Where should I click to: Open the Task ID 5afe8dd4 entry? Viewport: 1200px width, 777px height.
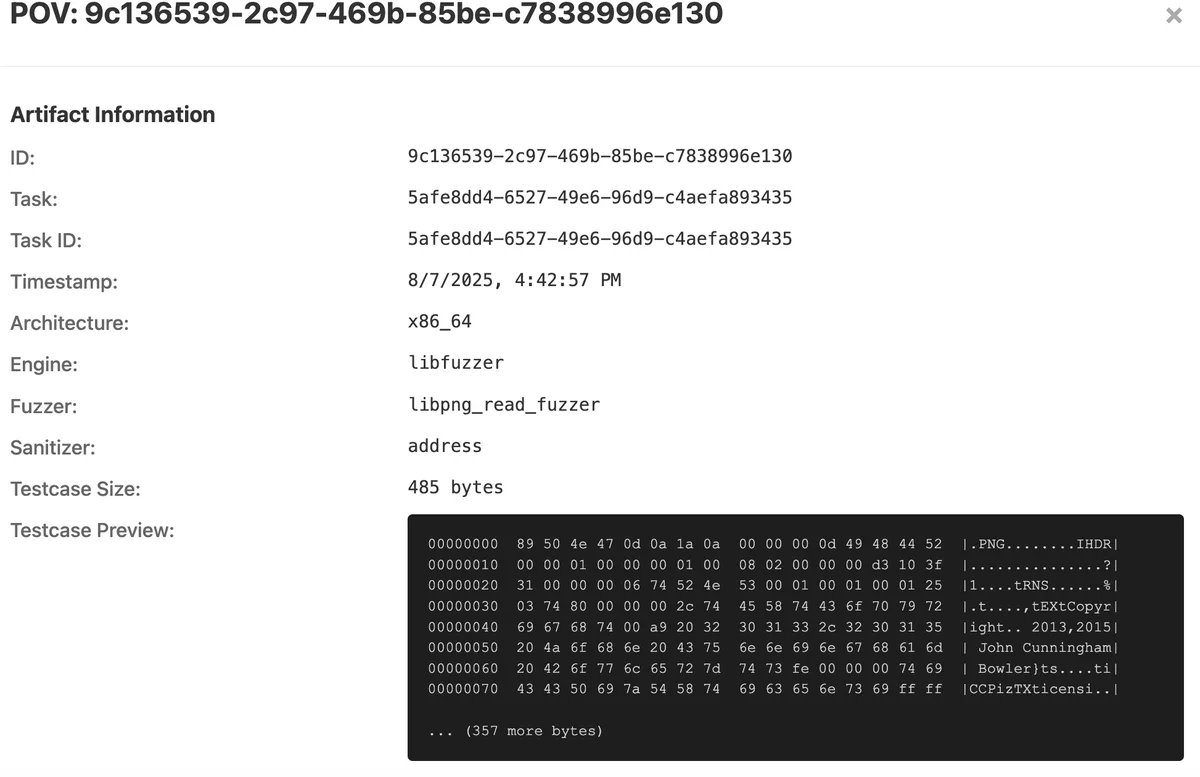599,238
